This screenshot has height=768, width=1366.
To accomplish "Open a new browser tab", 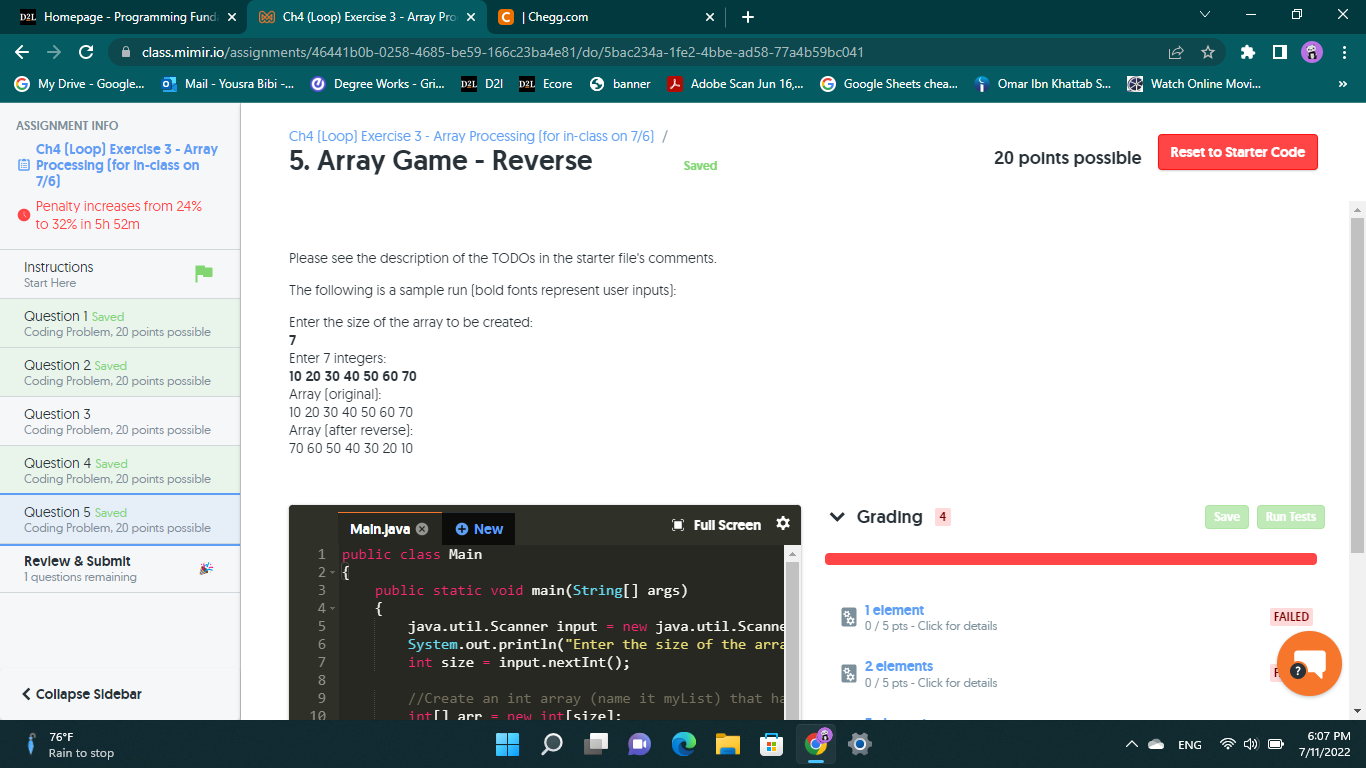I will pyautogui.click(x=748, y=17).
